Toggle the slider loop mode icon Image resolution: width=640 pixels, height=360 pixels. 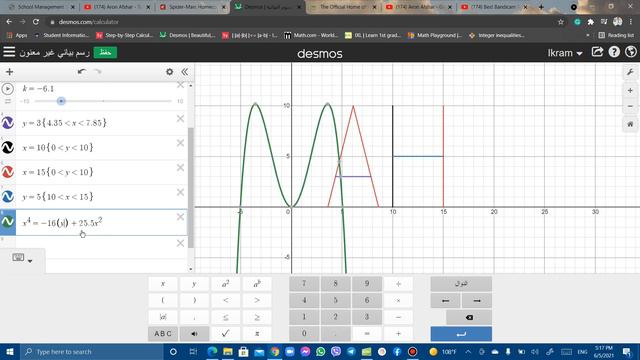8,101
